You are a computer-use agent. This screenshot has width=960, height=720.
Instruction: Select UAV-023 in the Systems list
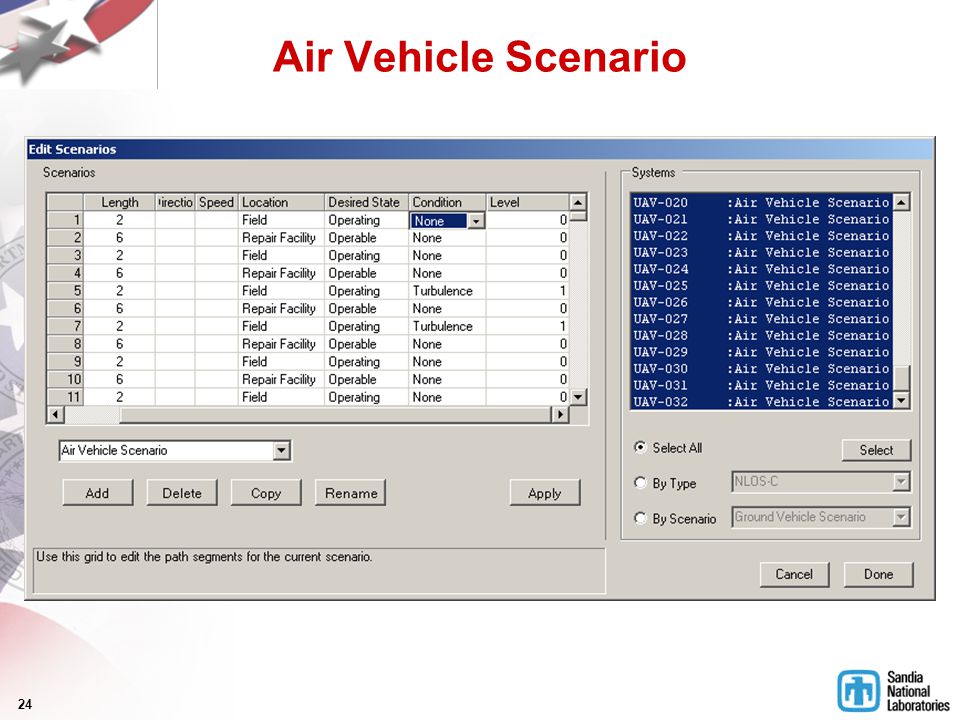(761, 252)
